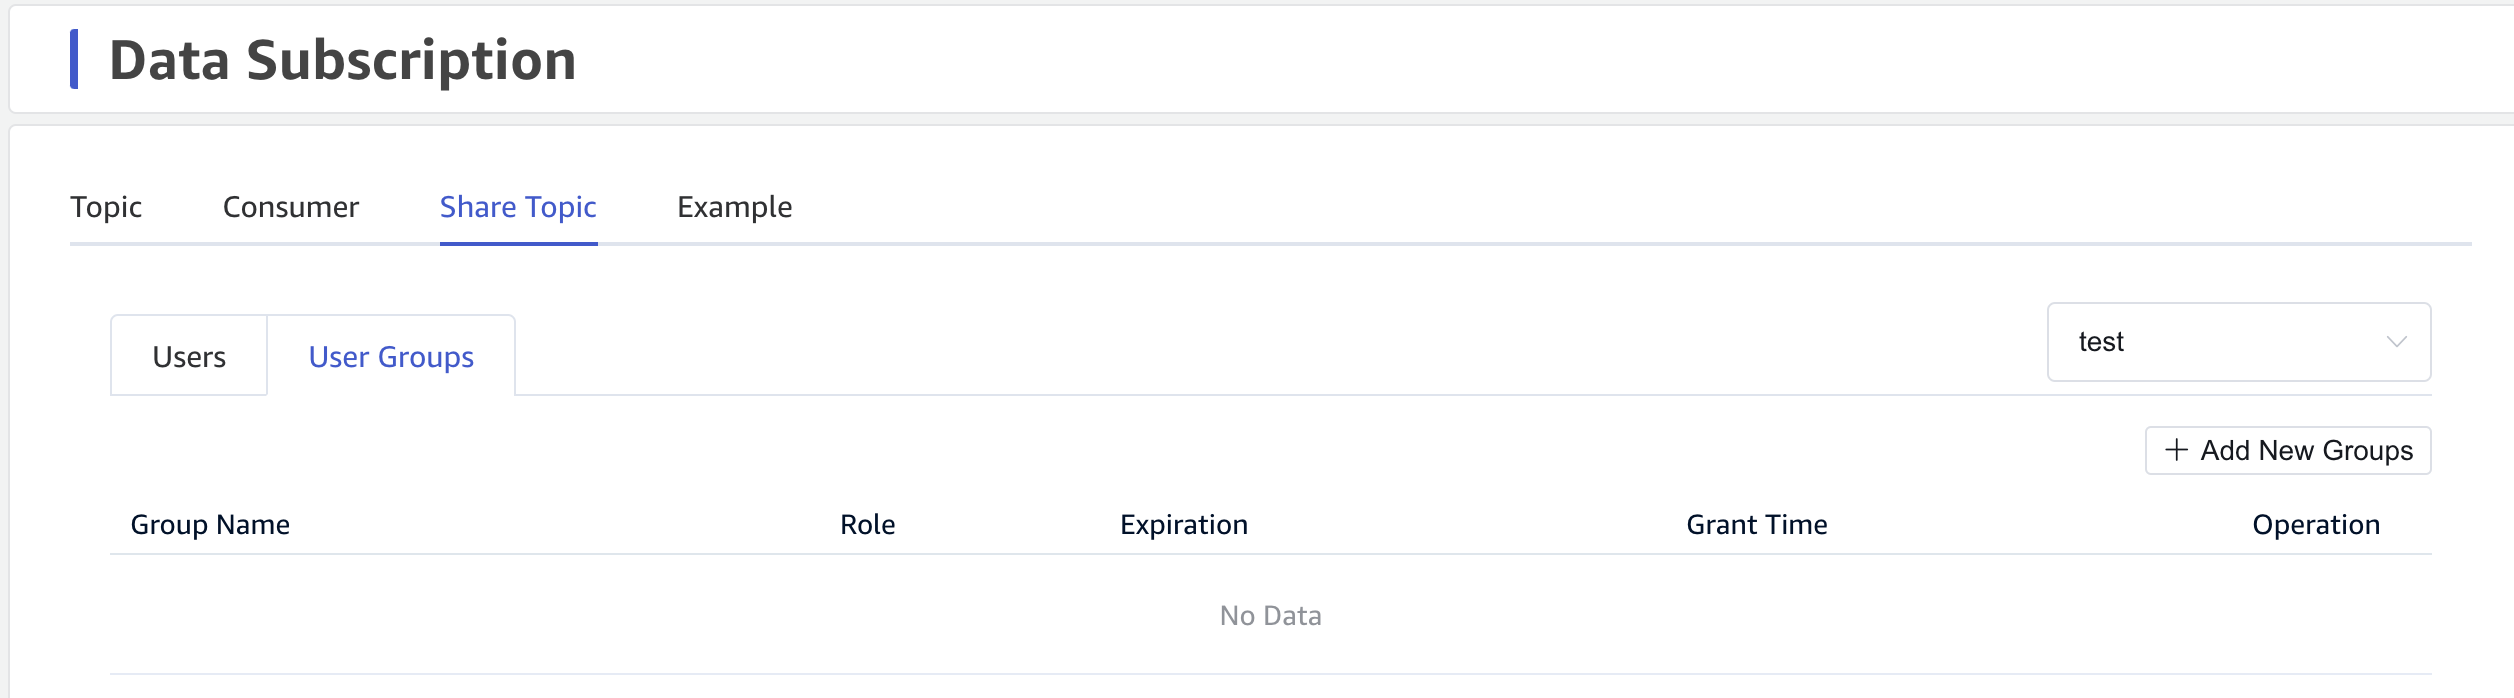Click the Role column header
Viewport: 2514px width, 698px height.
click(x=867, y=525)
